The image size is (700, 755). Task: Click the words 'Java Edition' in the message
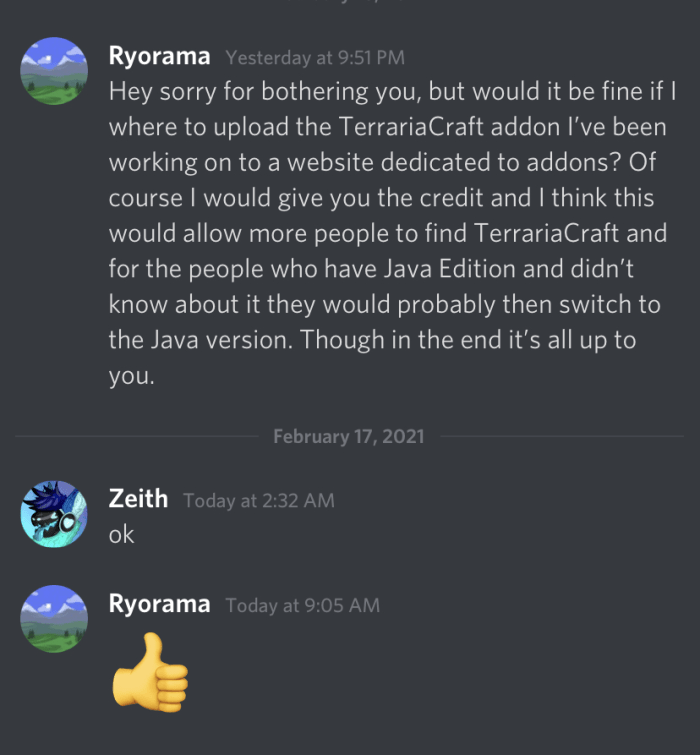450,268
